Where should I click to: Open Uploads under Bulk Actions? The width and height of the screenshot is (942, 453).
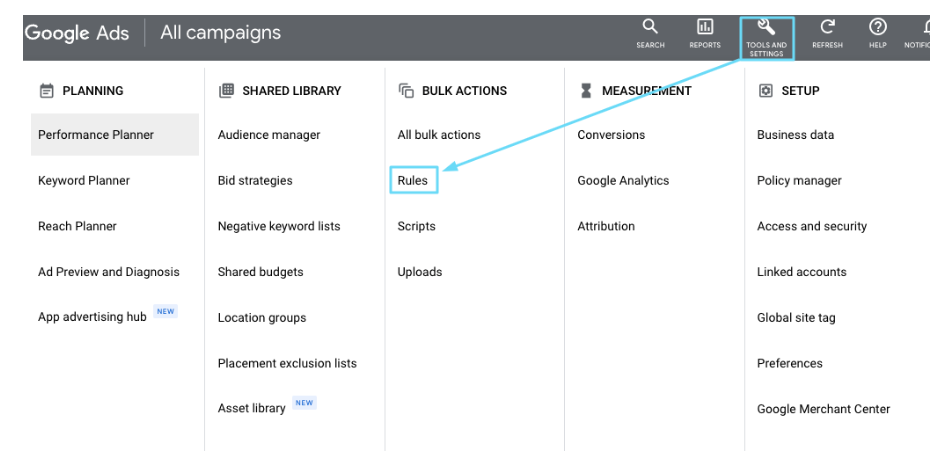[420, 272]
